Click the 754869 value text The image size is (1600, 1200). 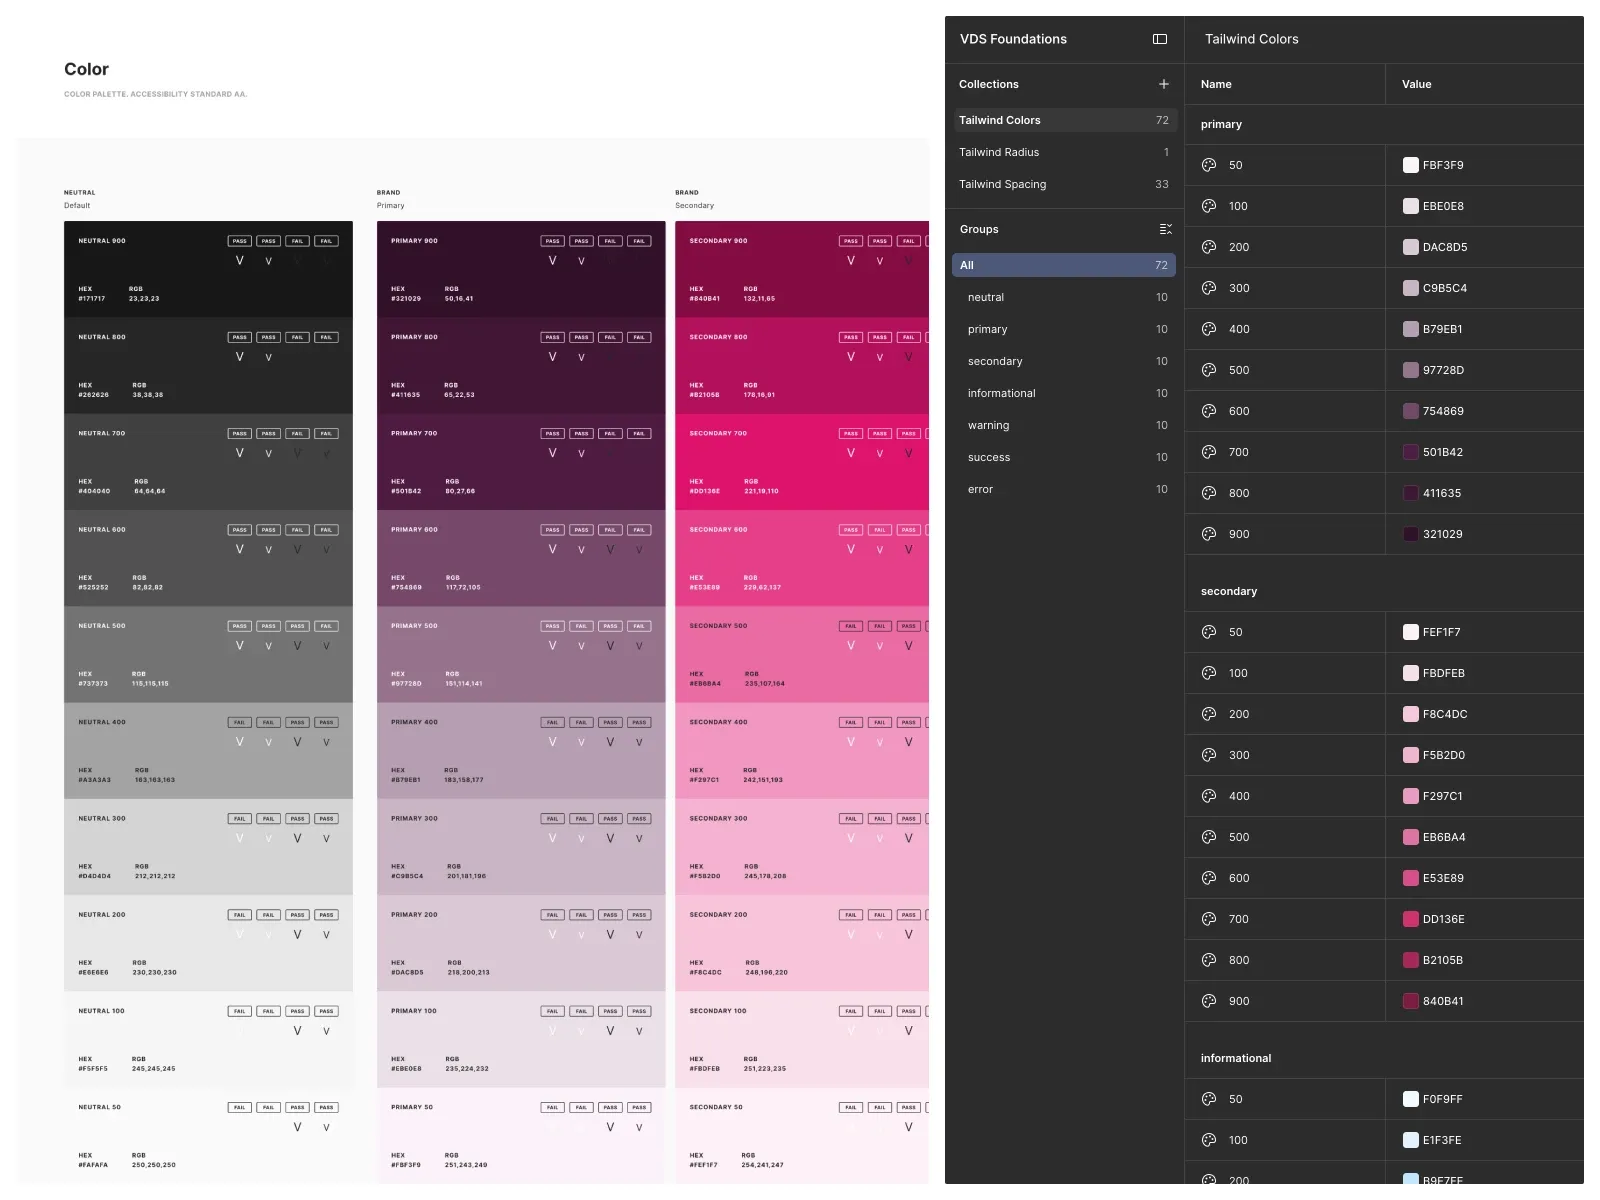click(1443, 411)
